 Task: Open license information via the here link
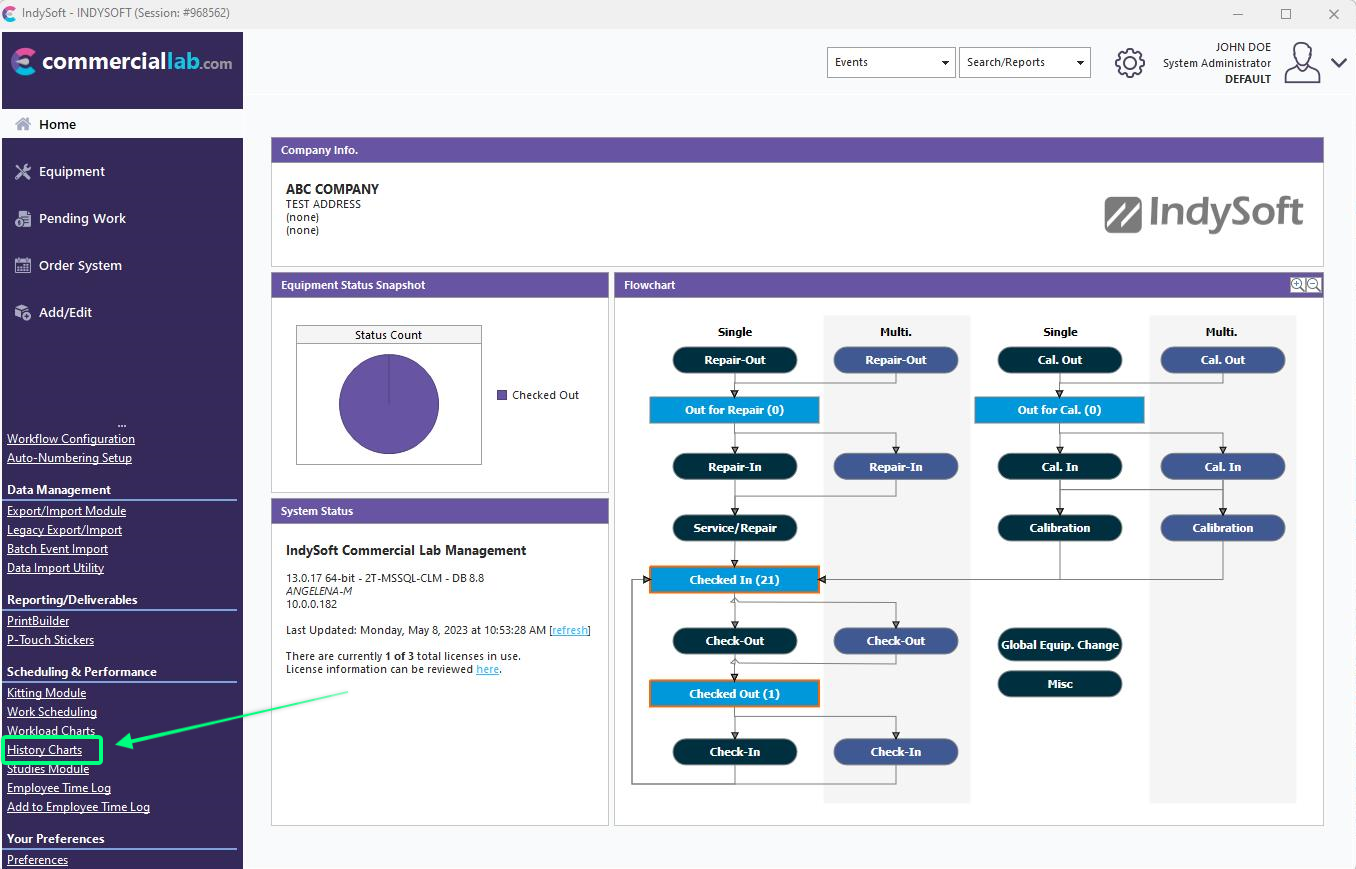(x=487, y=670)
